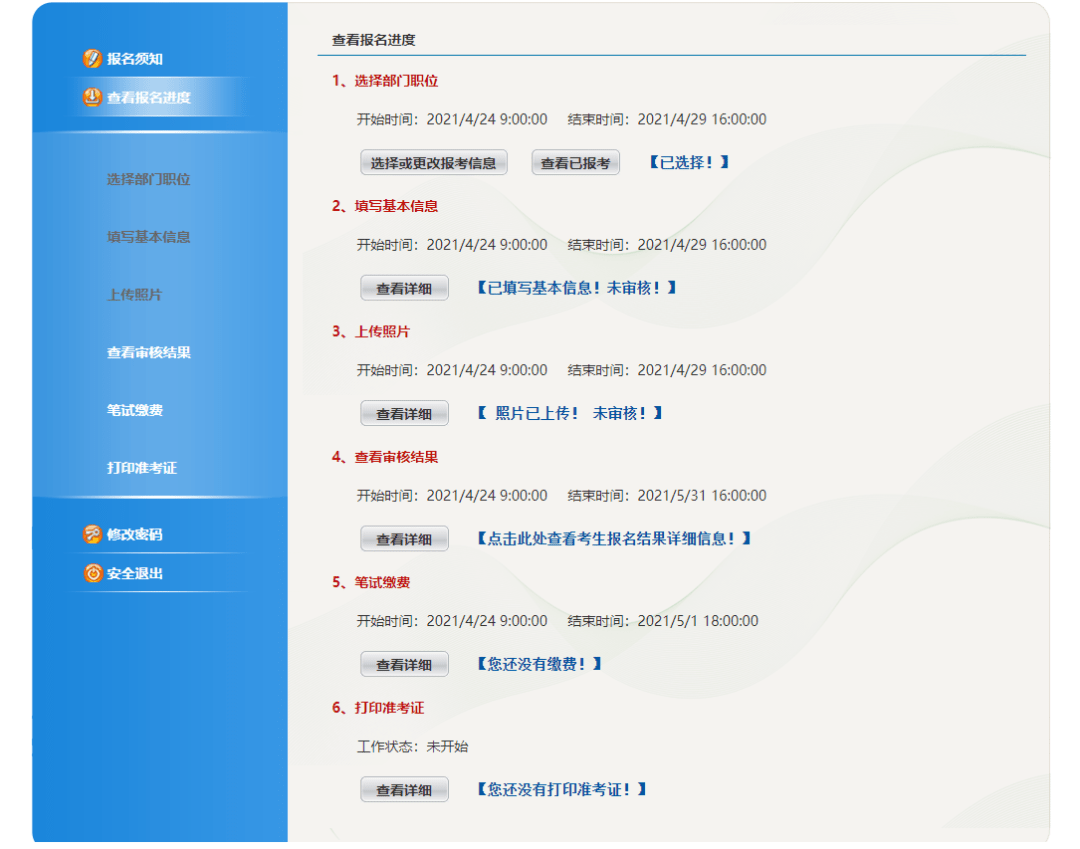Click 查看详细 under 查看审核结果
This screenshot has height=849, width=1080.
point(404,538)
